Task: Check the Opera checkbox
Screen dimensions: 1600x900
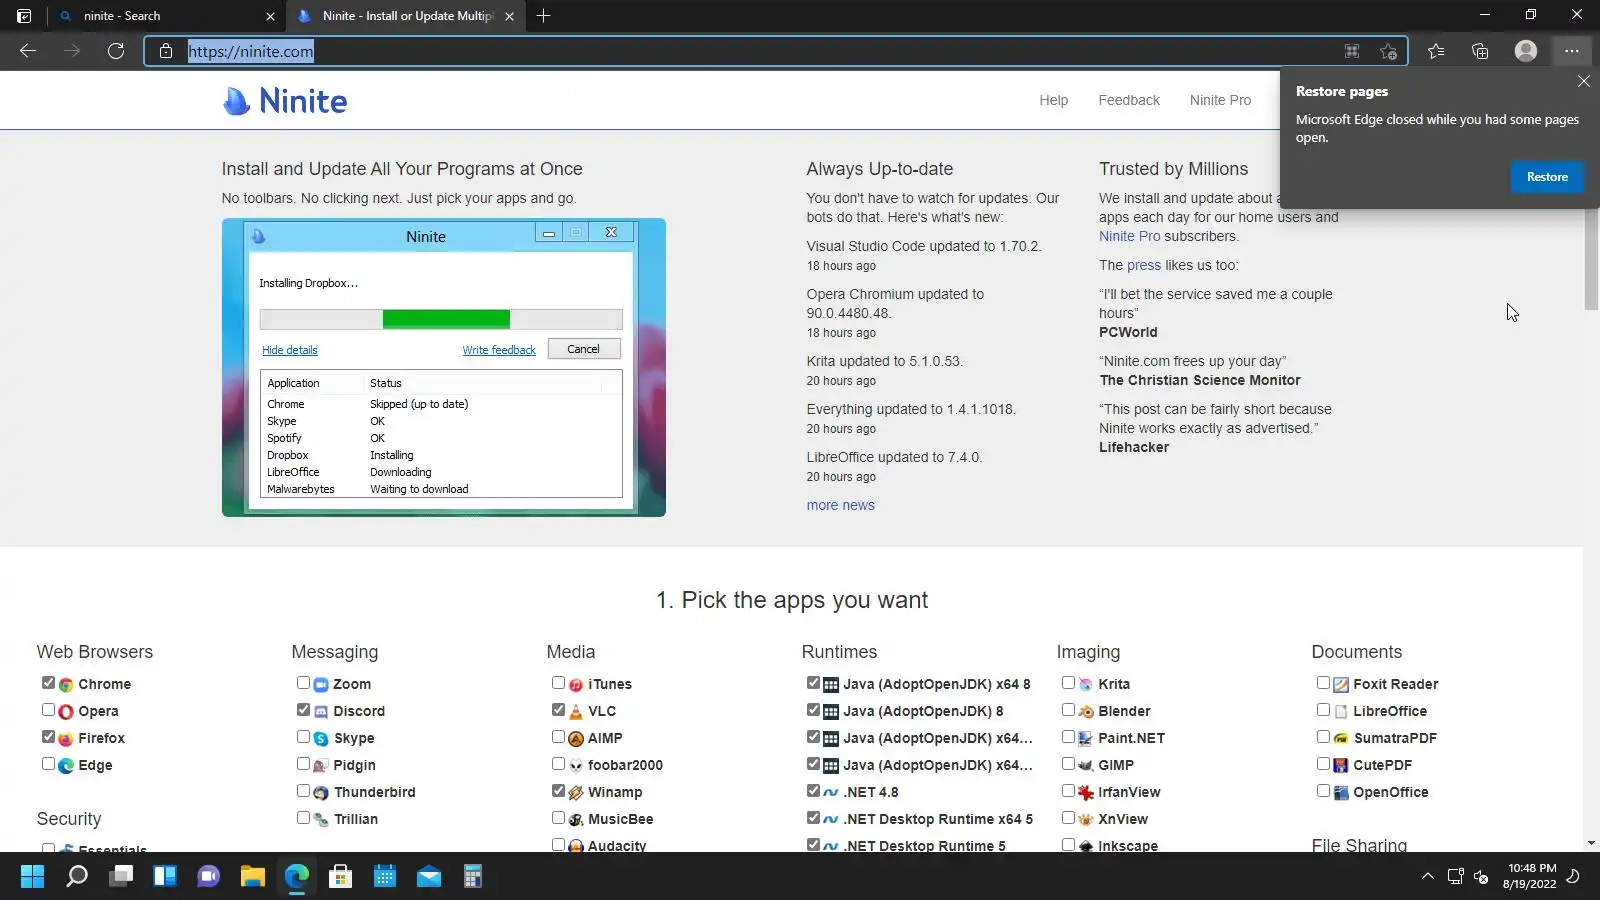Action: pyautogui.click(x=48, y=710)
